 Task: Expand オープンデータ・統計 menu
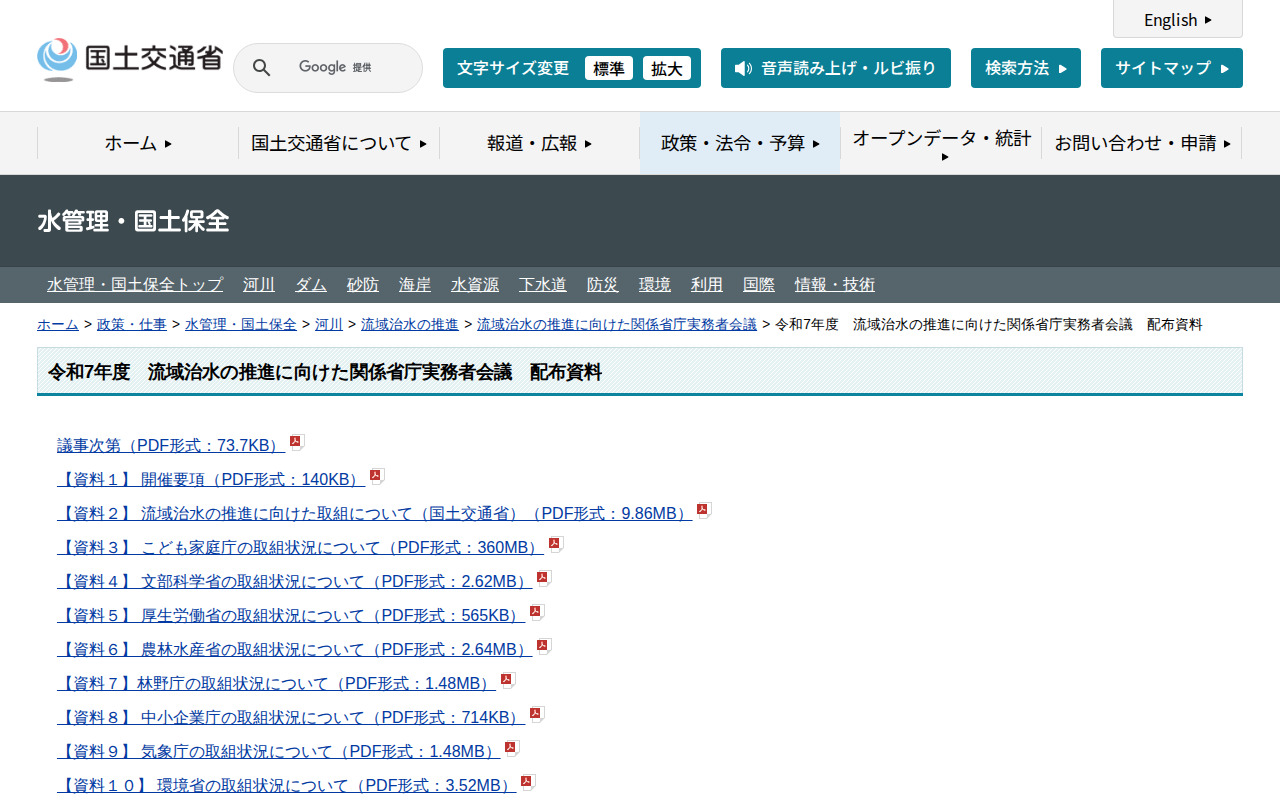[941, 143]
